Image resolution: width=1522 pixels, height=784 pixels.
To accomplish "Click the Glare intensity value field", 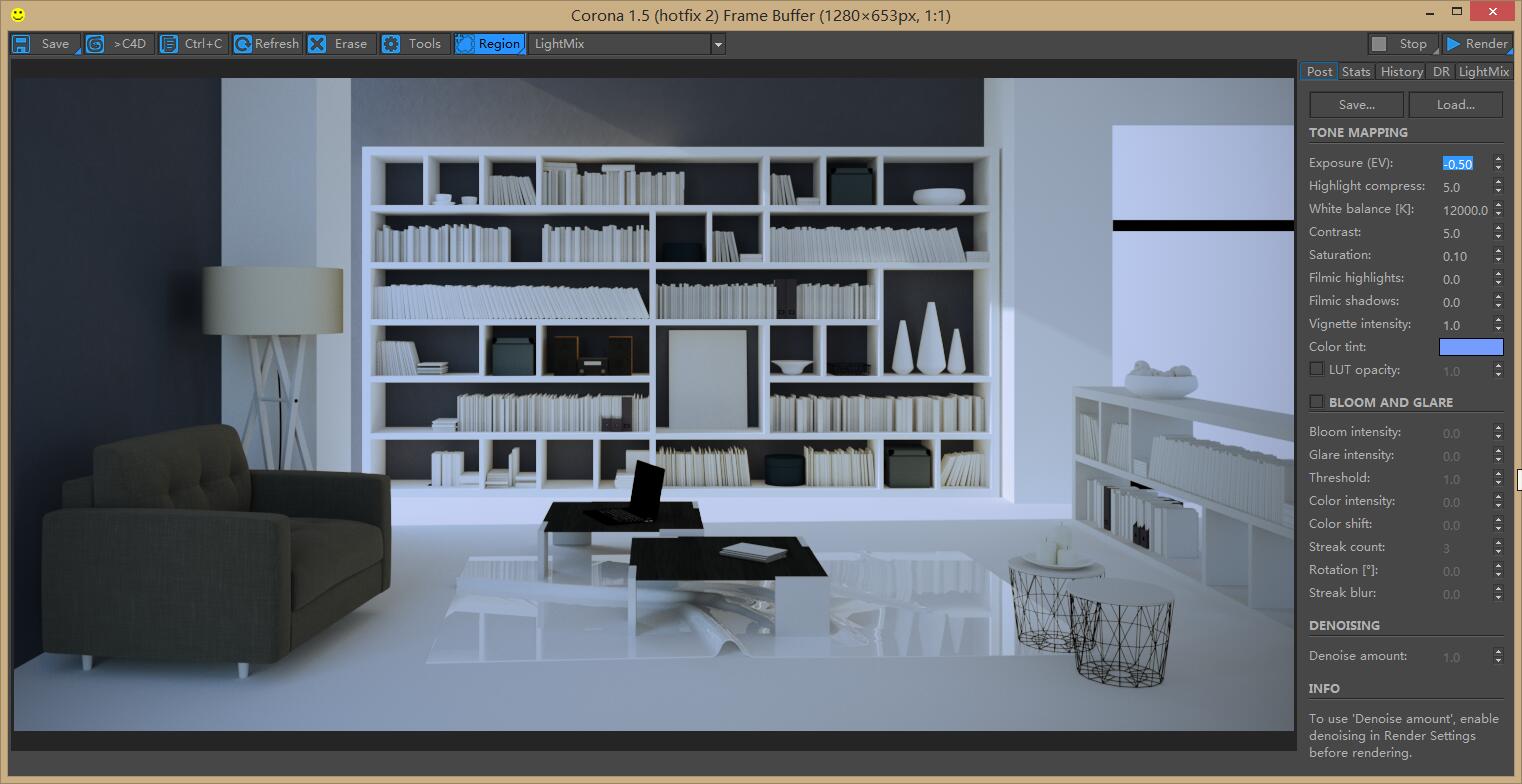I will (x=1465, y=456).
